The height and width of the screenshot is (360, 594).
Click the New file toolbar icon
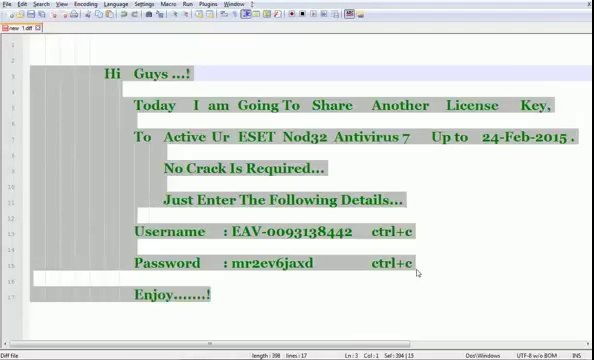(x=11, y=14)
